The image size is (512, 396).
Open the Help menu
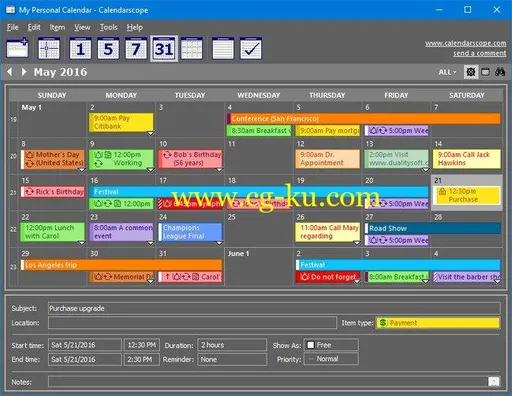[x=134, y=27]
